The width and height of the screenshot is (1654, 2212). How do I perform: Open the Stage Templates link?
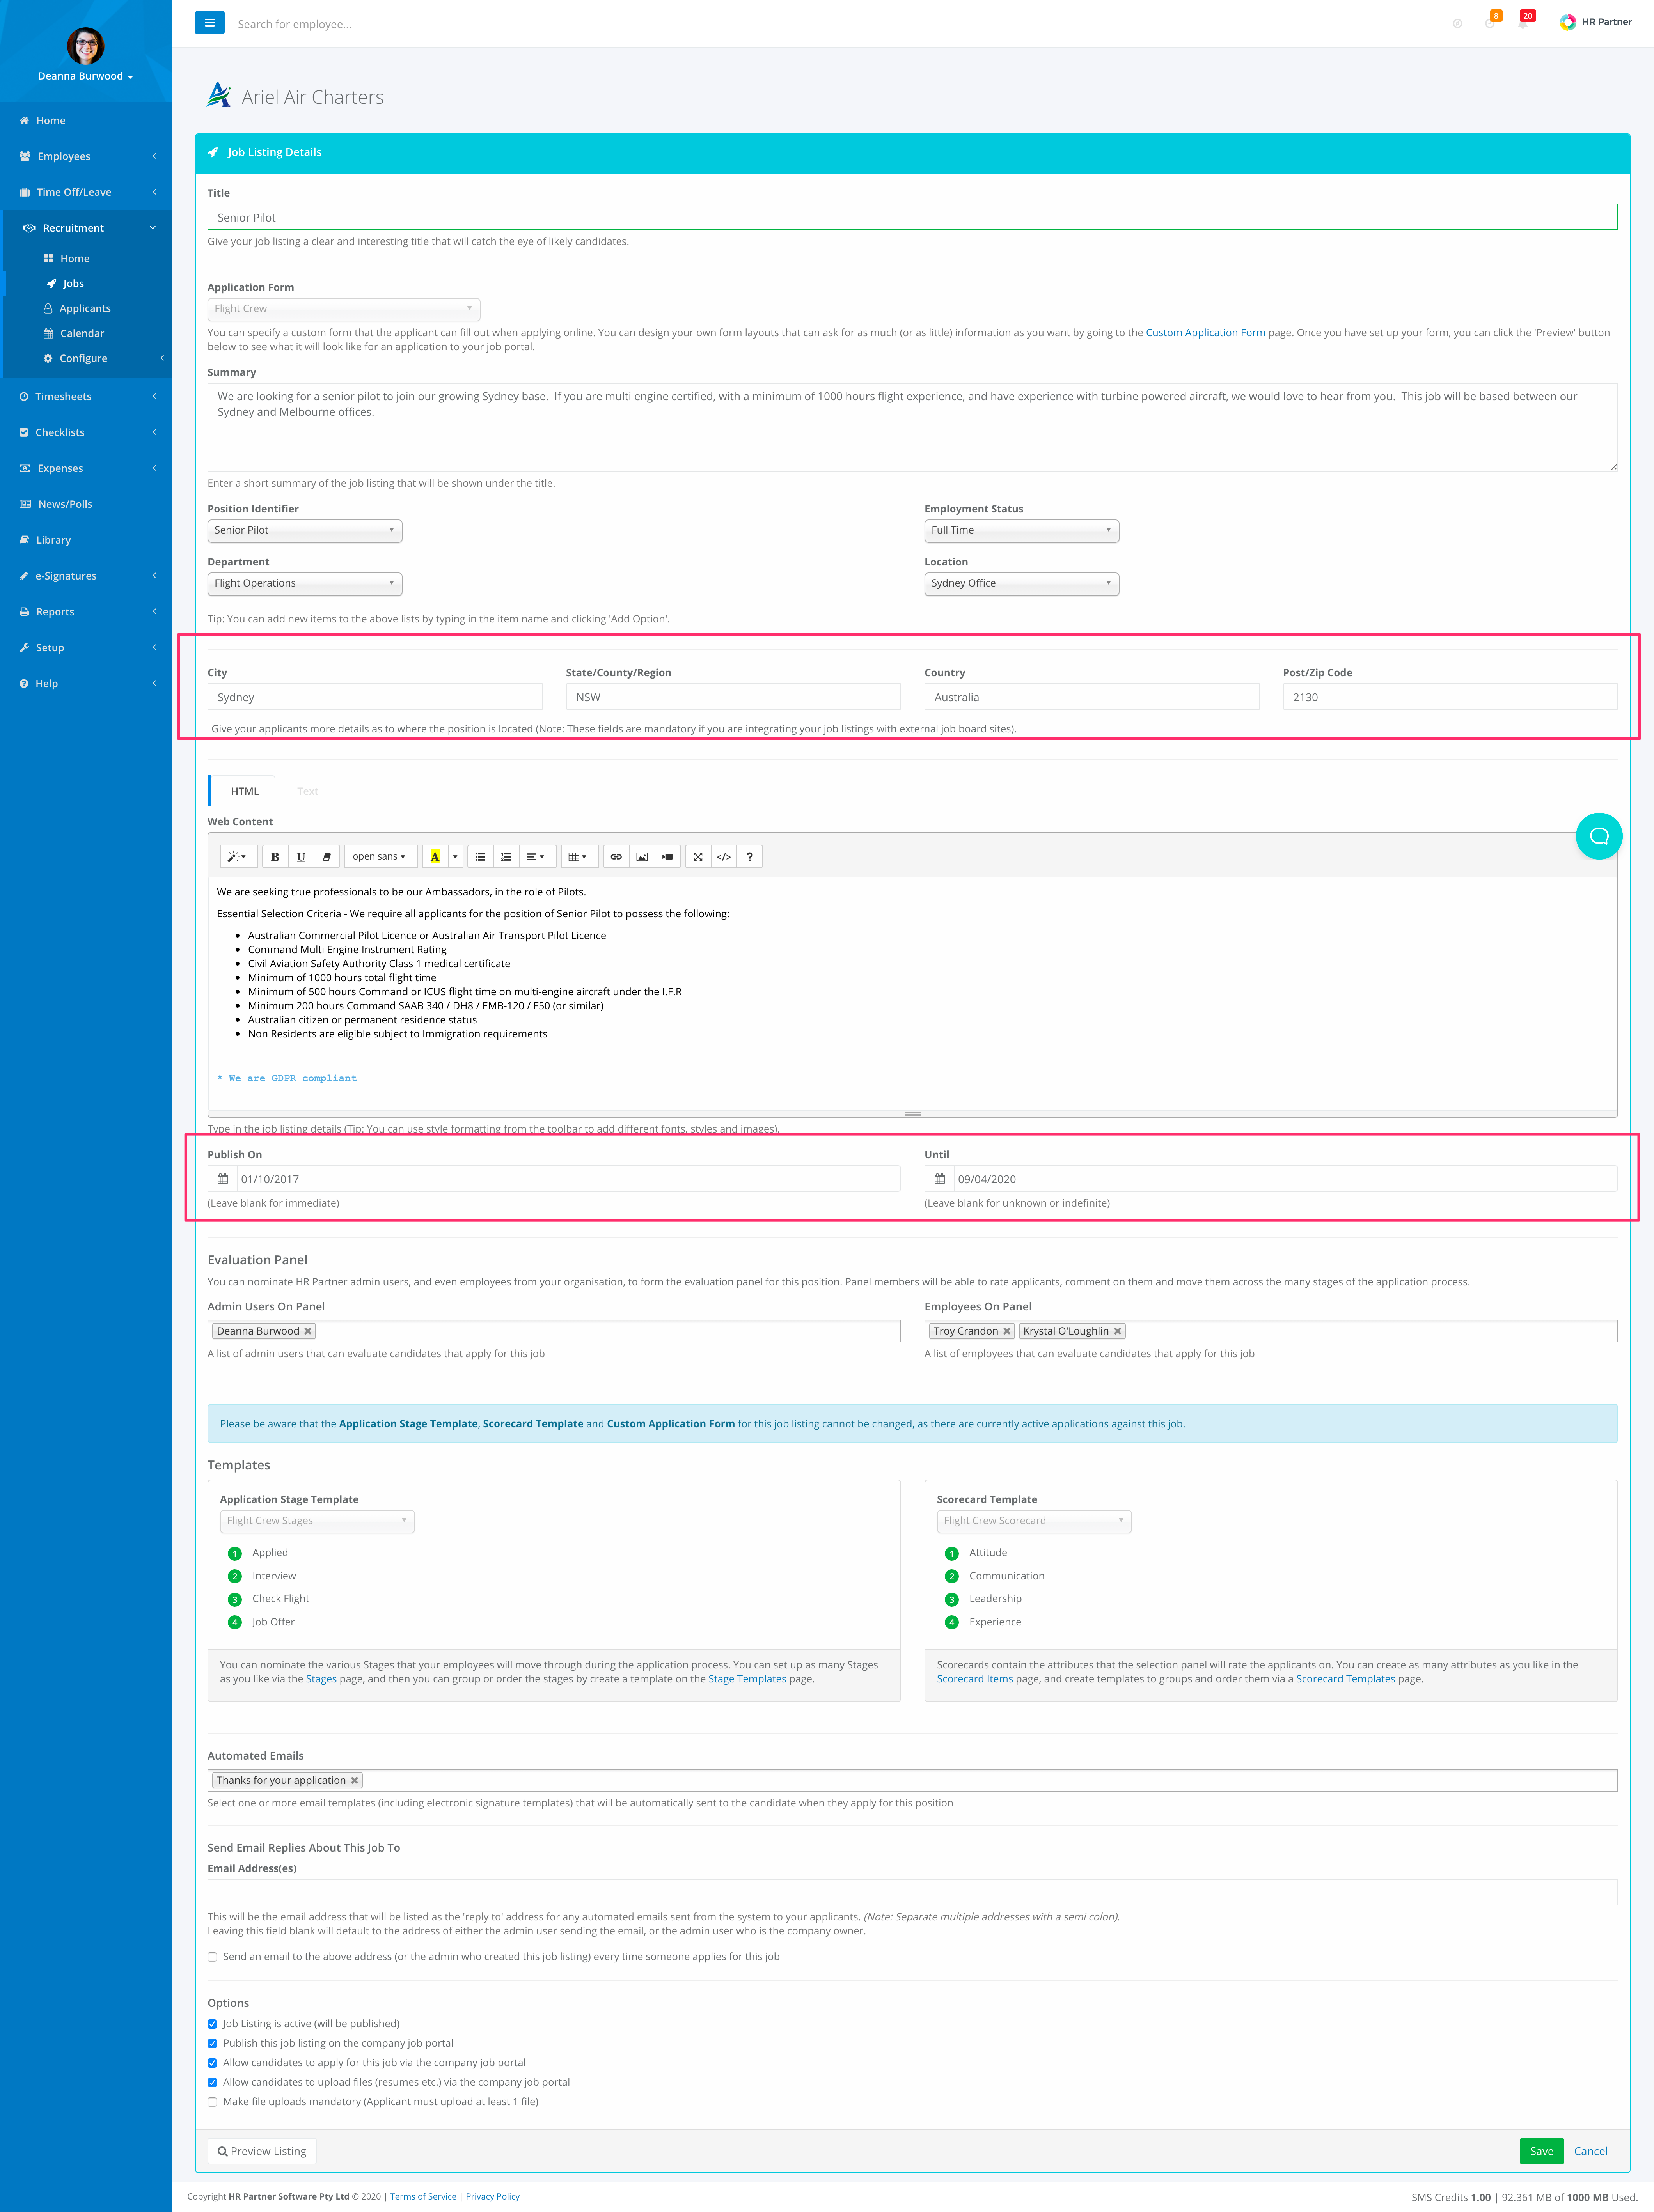pyautogui.click(x=747, y=1679)
